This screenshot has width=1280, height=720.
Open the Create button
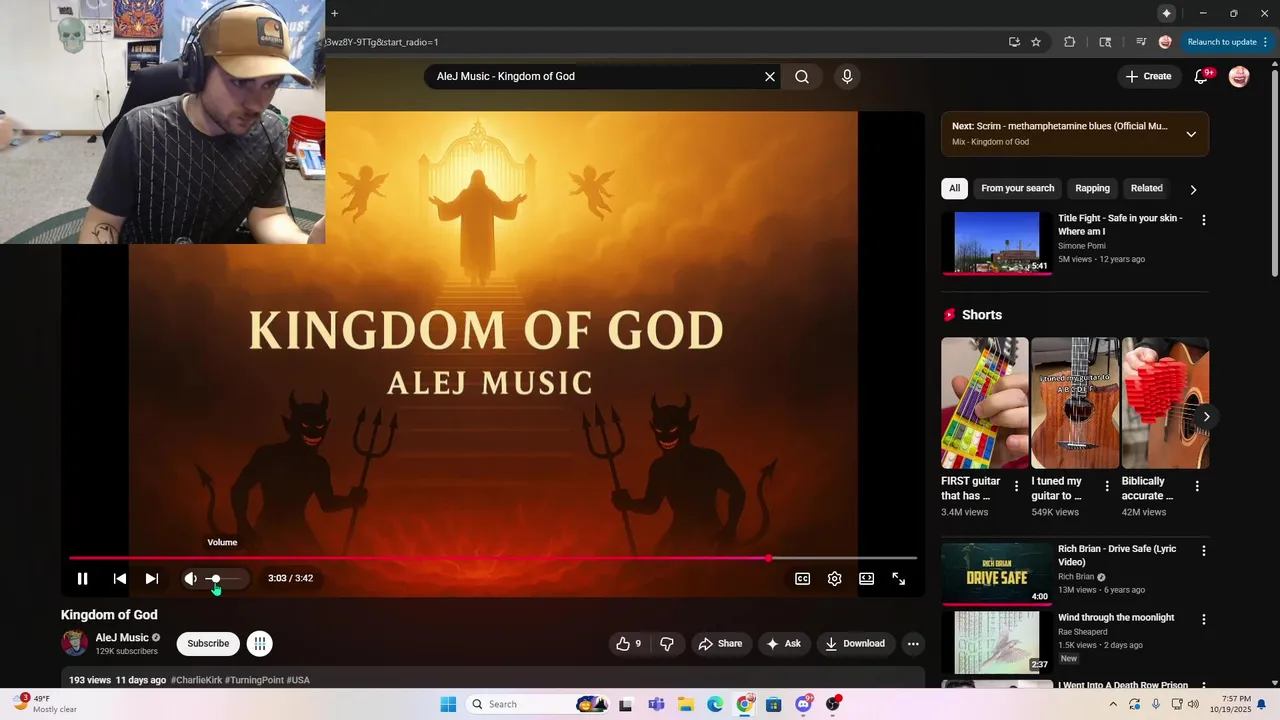tap(1148, 77)
